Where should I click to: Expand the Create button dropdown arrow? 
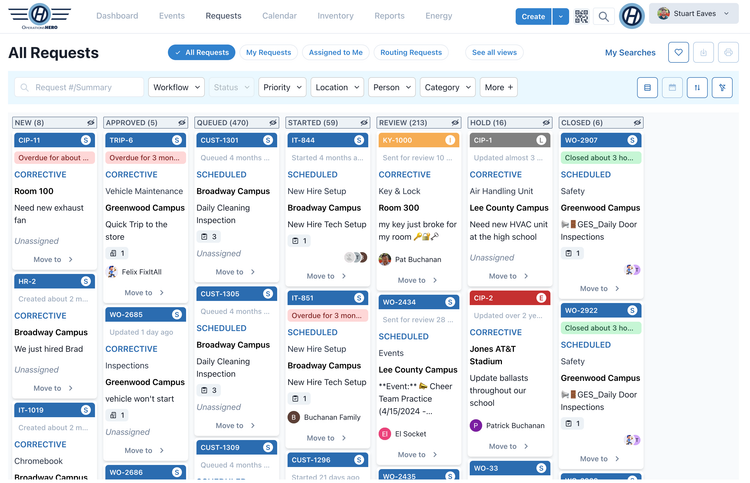560,16
